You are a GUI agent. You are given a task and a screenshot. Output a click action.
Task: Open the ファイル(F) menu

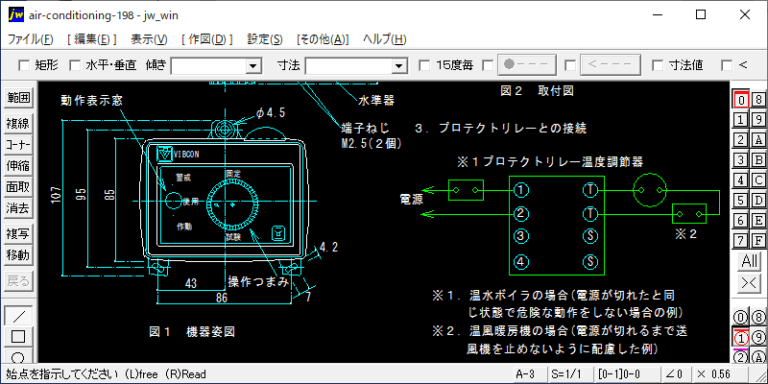pos(30,40)
